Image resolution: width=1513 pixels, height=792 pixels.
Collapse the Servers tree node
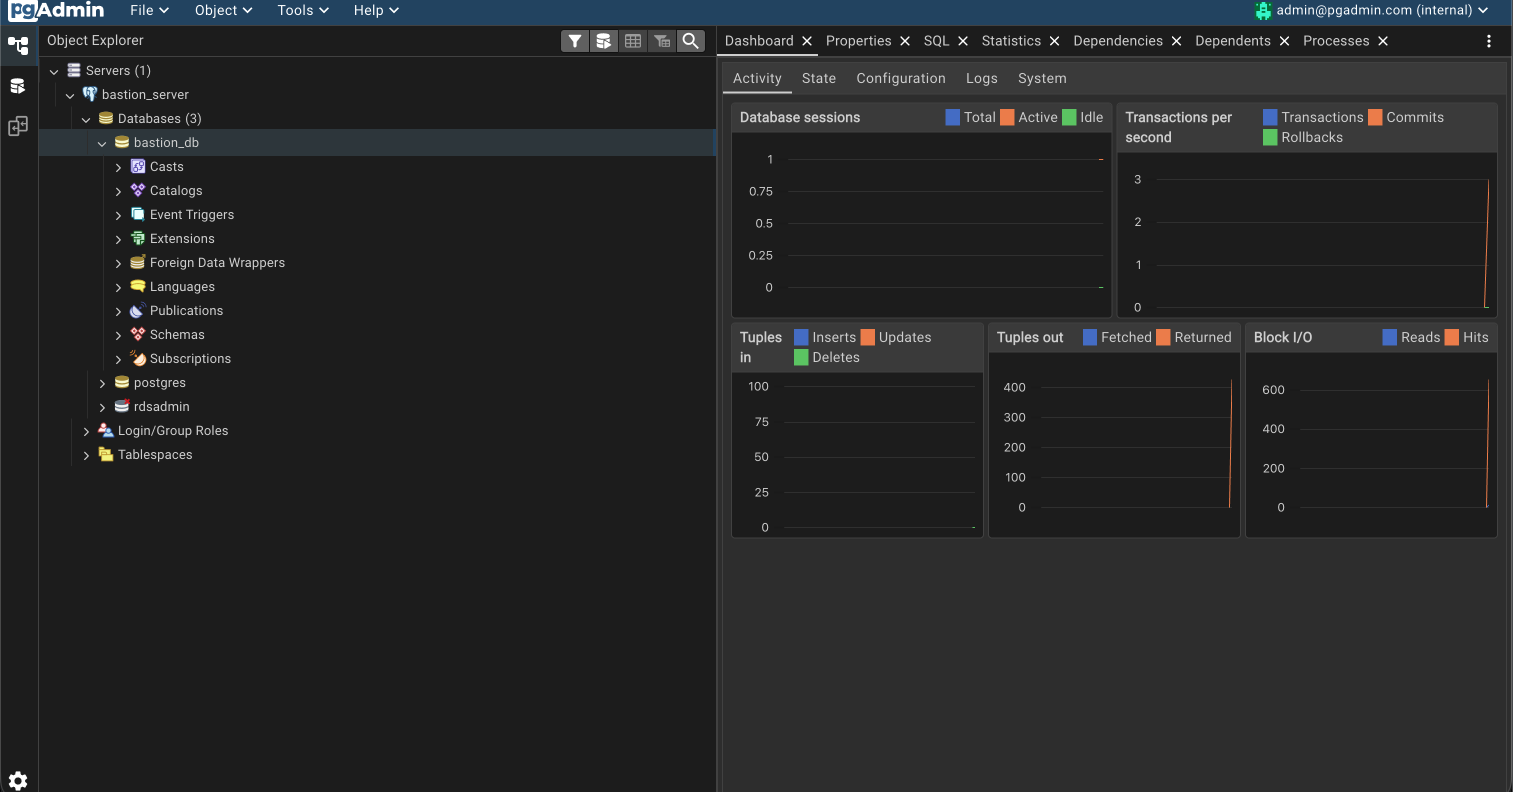[x=54, y=71]
